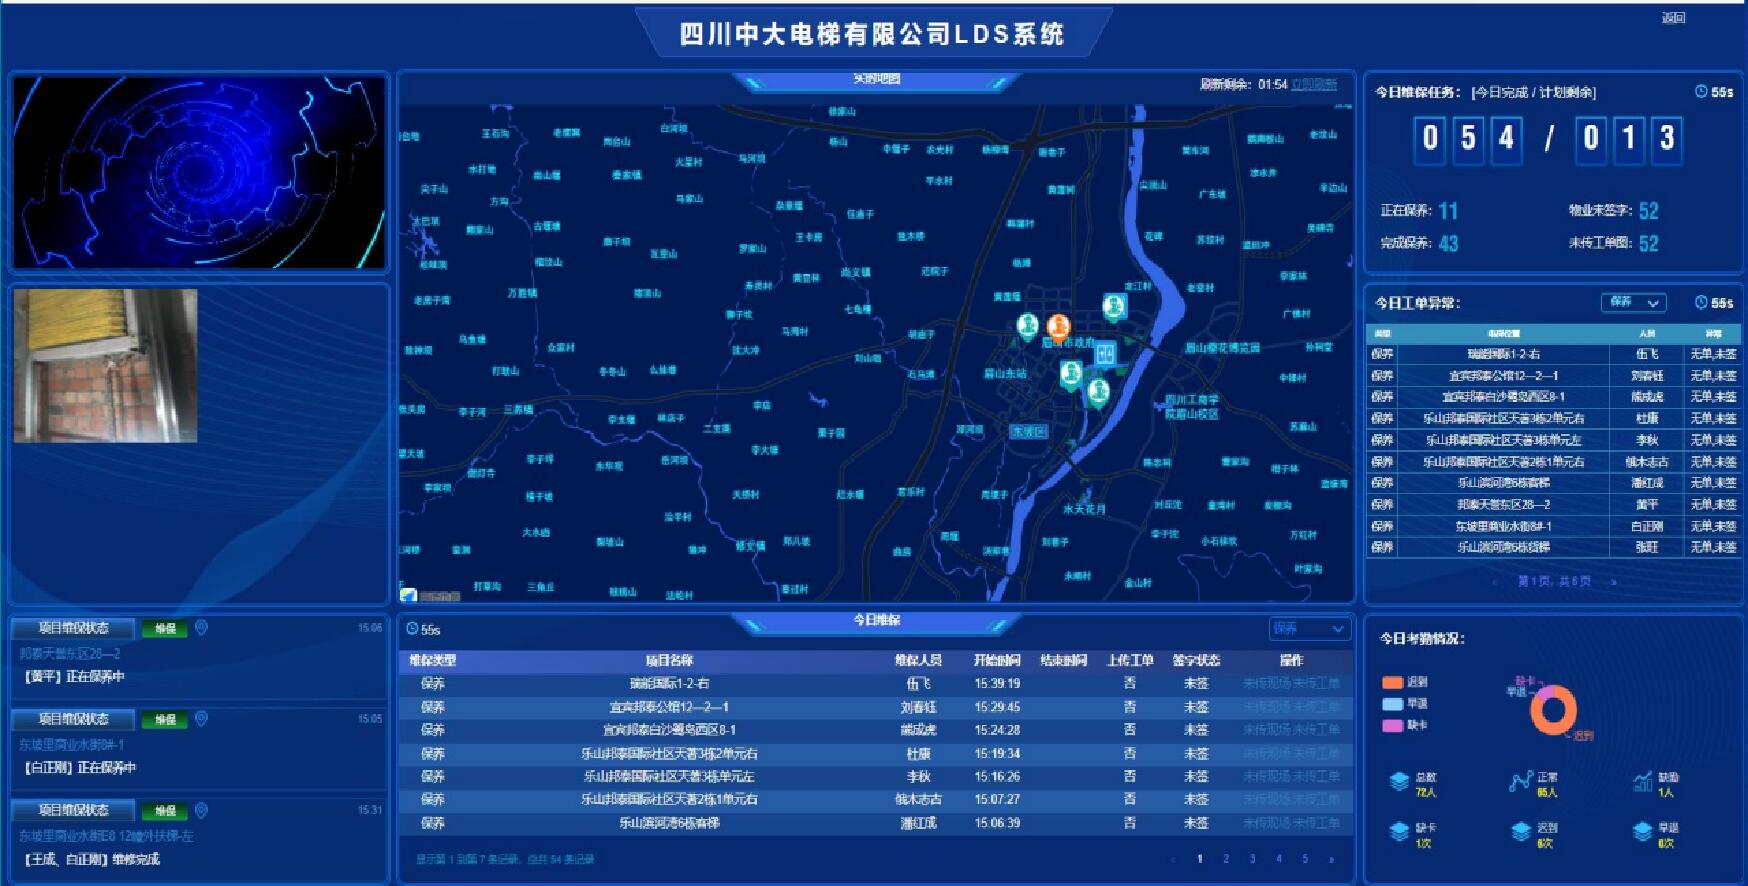Open 保养 dropdown in 今日工单异常 panel
The width and height of the screenshot is (1748, 886).
coord(1634,302)
